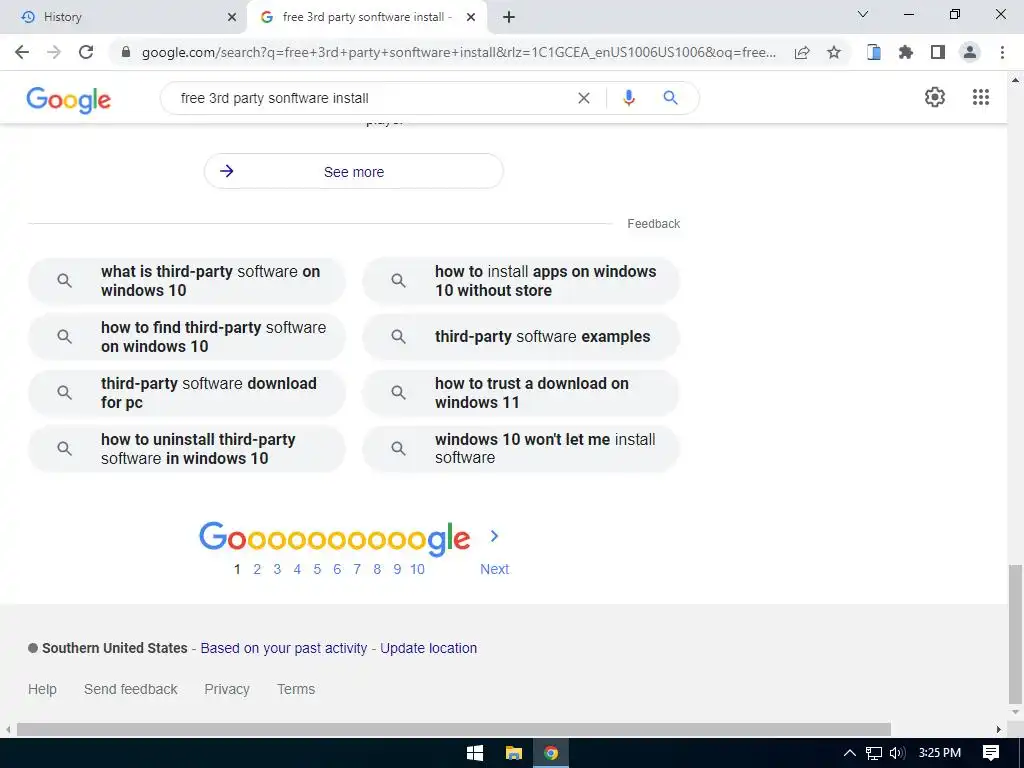Screen dimensions: 1024x768
Task: Open Based on your past activity
Action: 283,648
